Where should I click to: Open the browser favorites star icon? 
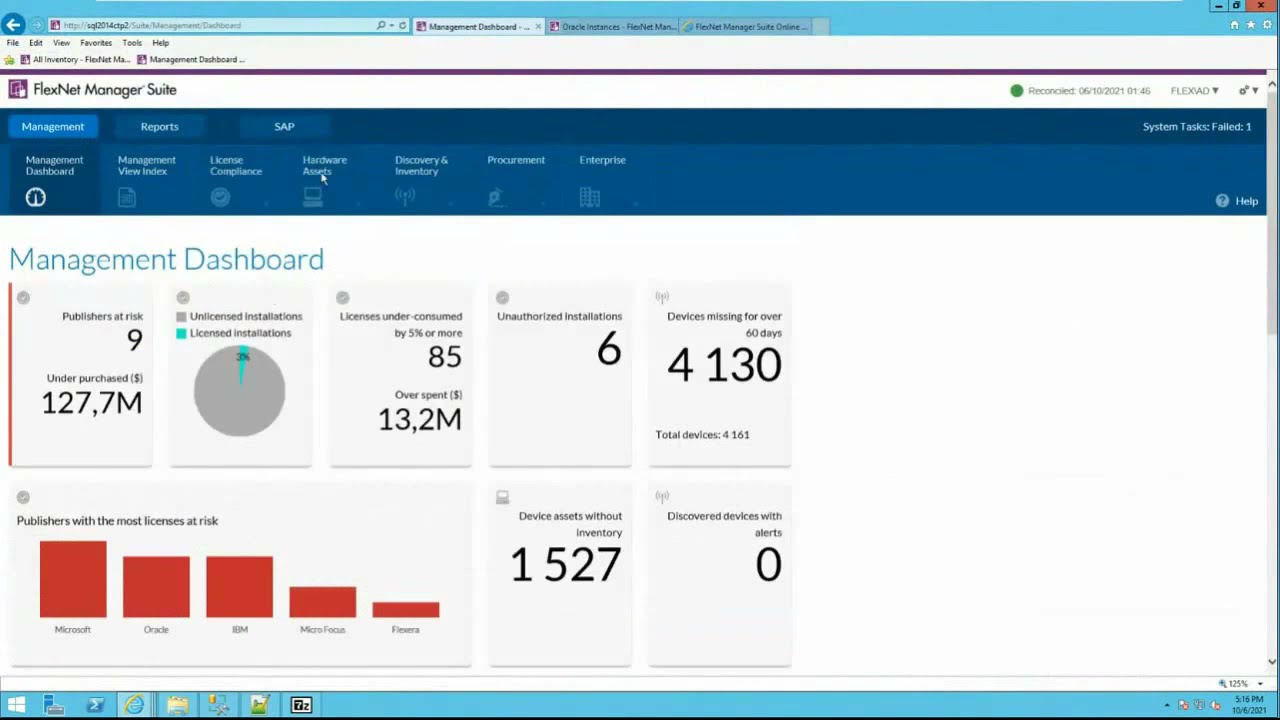(1250, 26)
